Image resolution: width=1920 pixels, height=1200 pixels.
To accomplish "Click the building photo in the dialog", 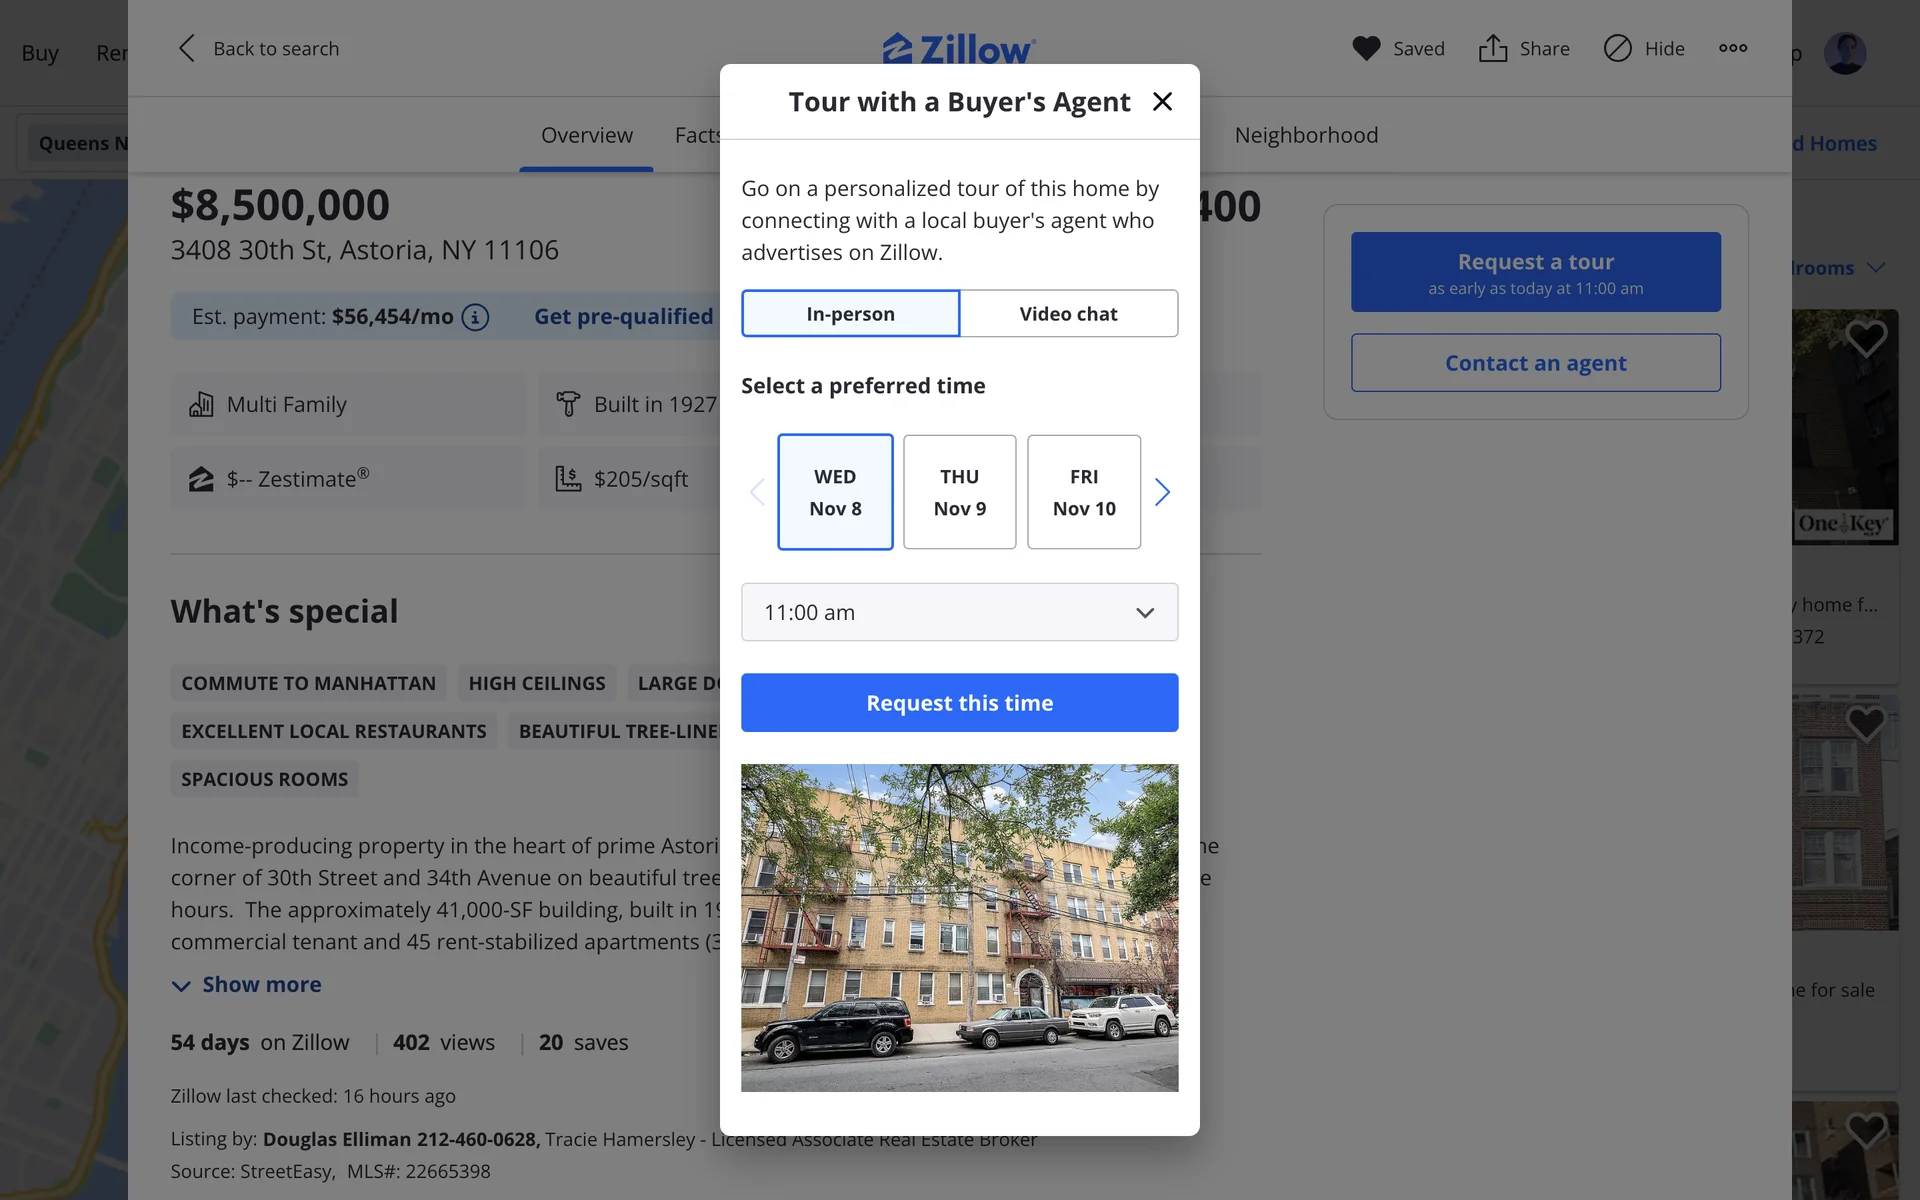I will point(959,927).
